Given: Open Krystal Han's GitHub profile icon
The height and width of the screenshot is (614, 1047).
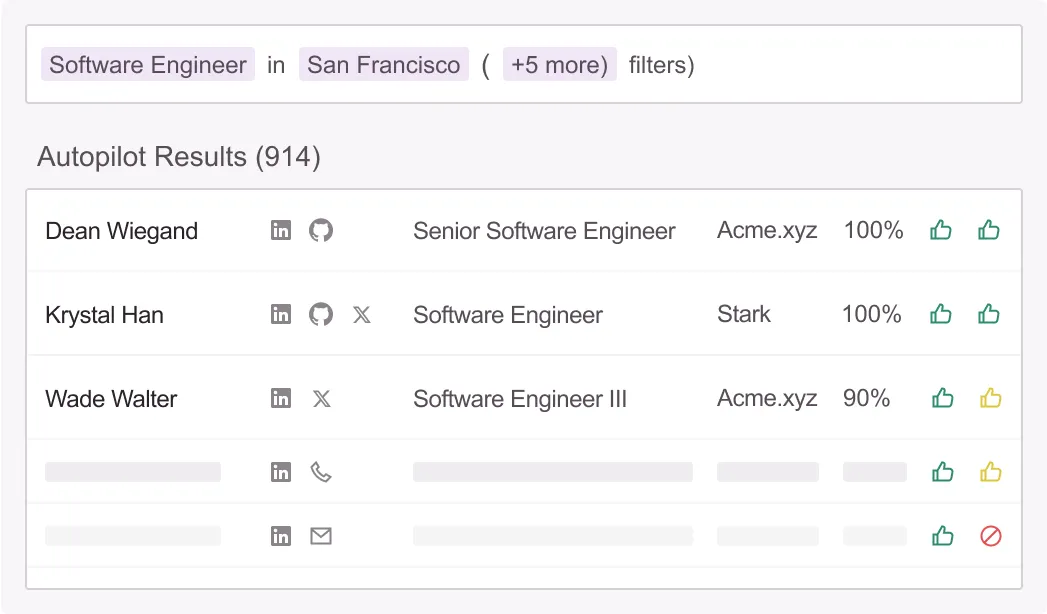Looking at the screenshot, I should [x=321, y=314].
